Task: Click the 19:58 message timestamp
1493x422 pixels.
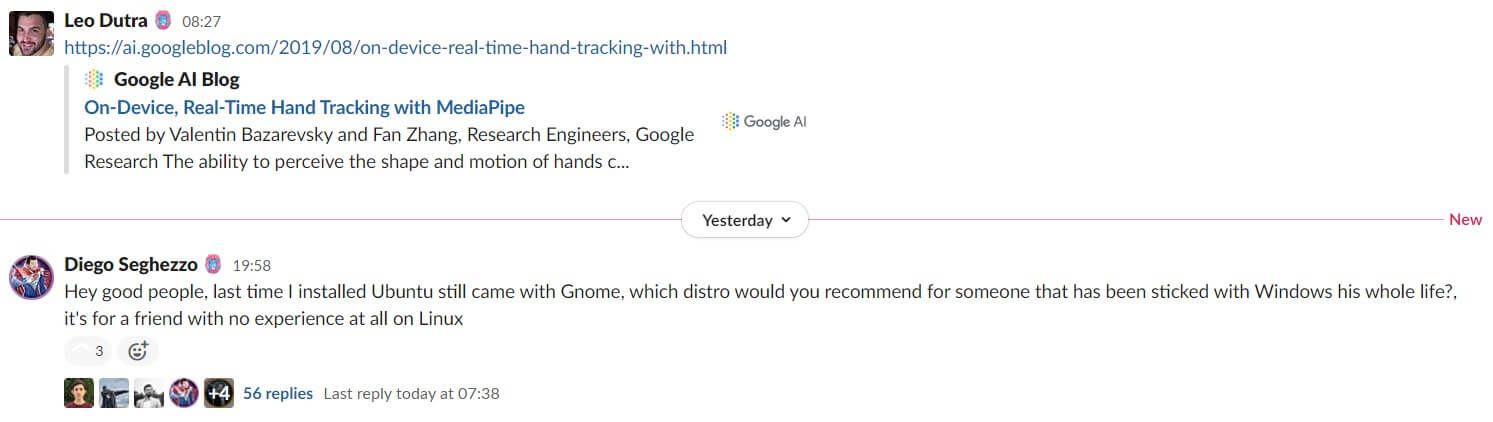Action: tap(252, 266)
